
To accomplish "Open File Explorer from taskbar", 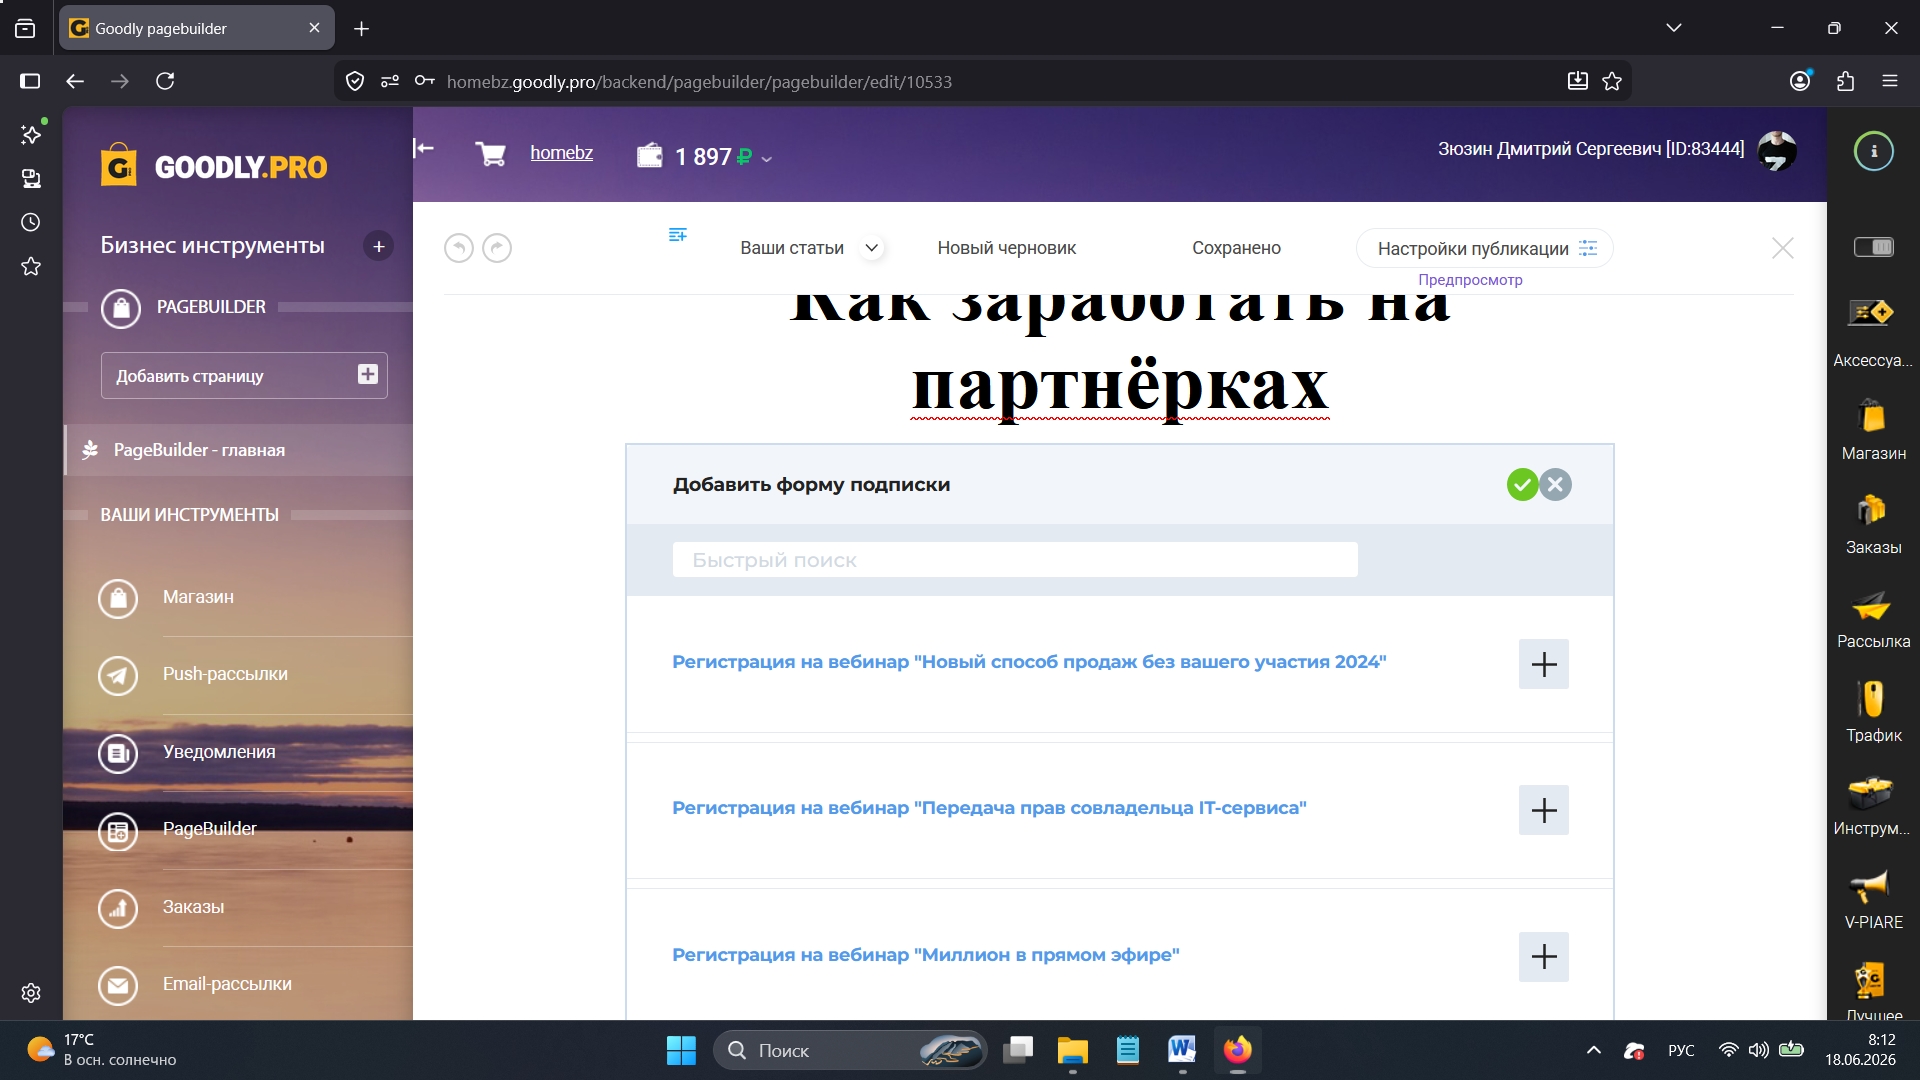I will click(1072, 1050).
